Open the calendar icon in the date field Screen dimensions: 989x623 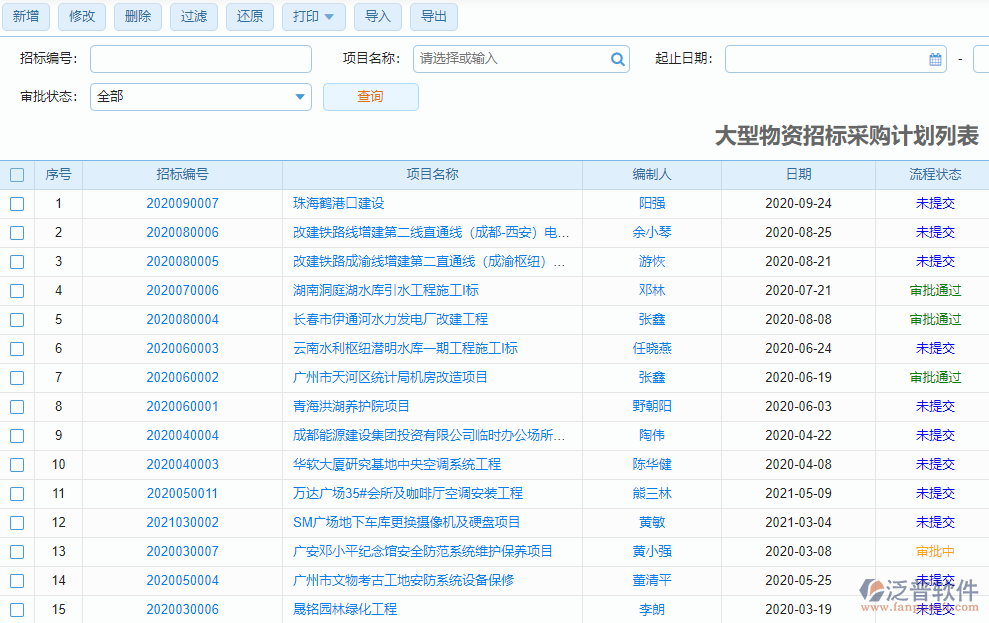[934, 59]
